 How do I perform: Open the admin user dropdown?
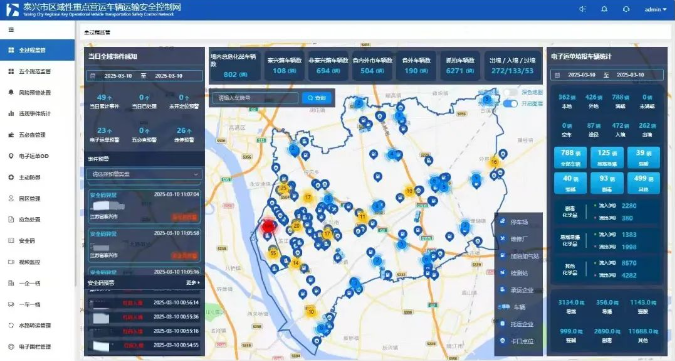[x=656, y=9]
